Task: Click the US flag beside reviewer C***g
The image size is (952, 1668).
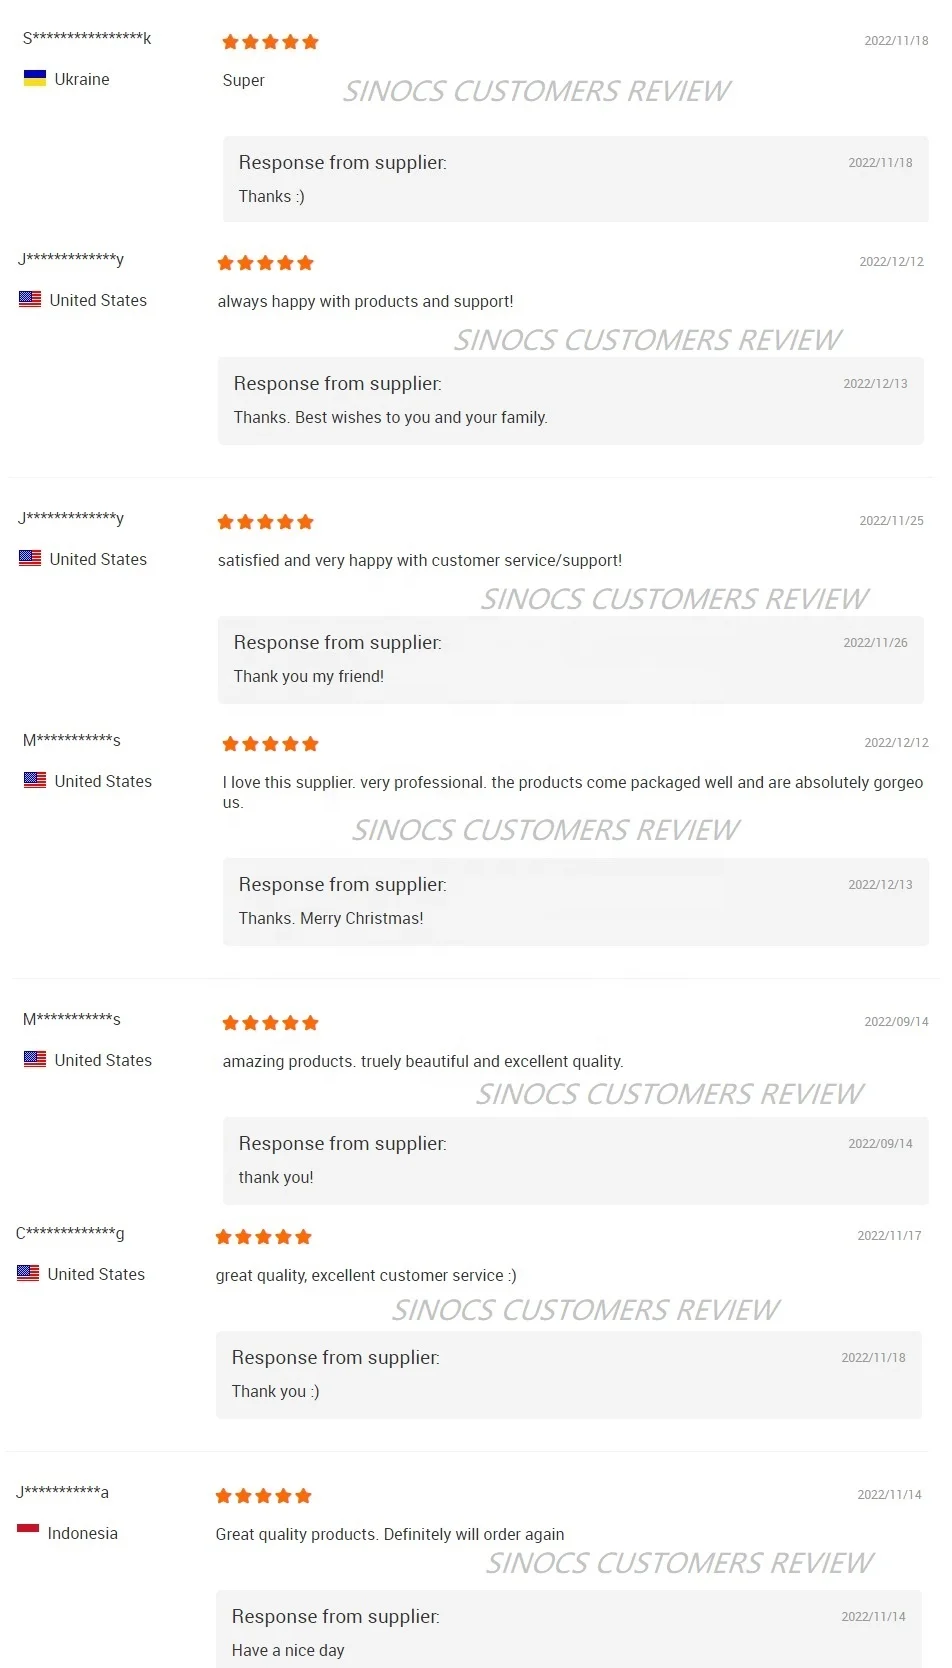Action: pyautogui.click(x=28, y=1273)
